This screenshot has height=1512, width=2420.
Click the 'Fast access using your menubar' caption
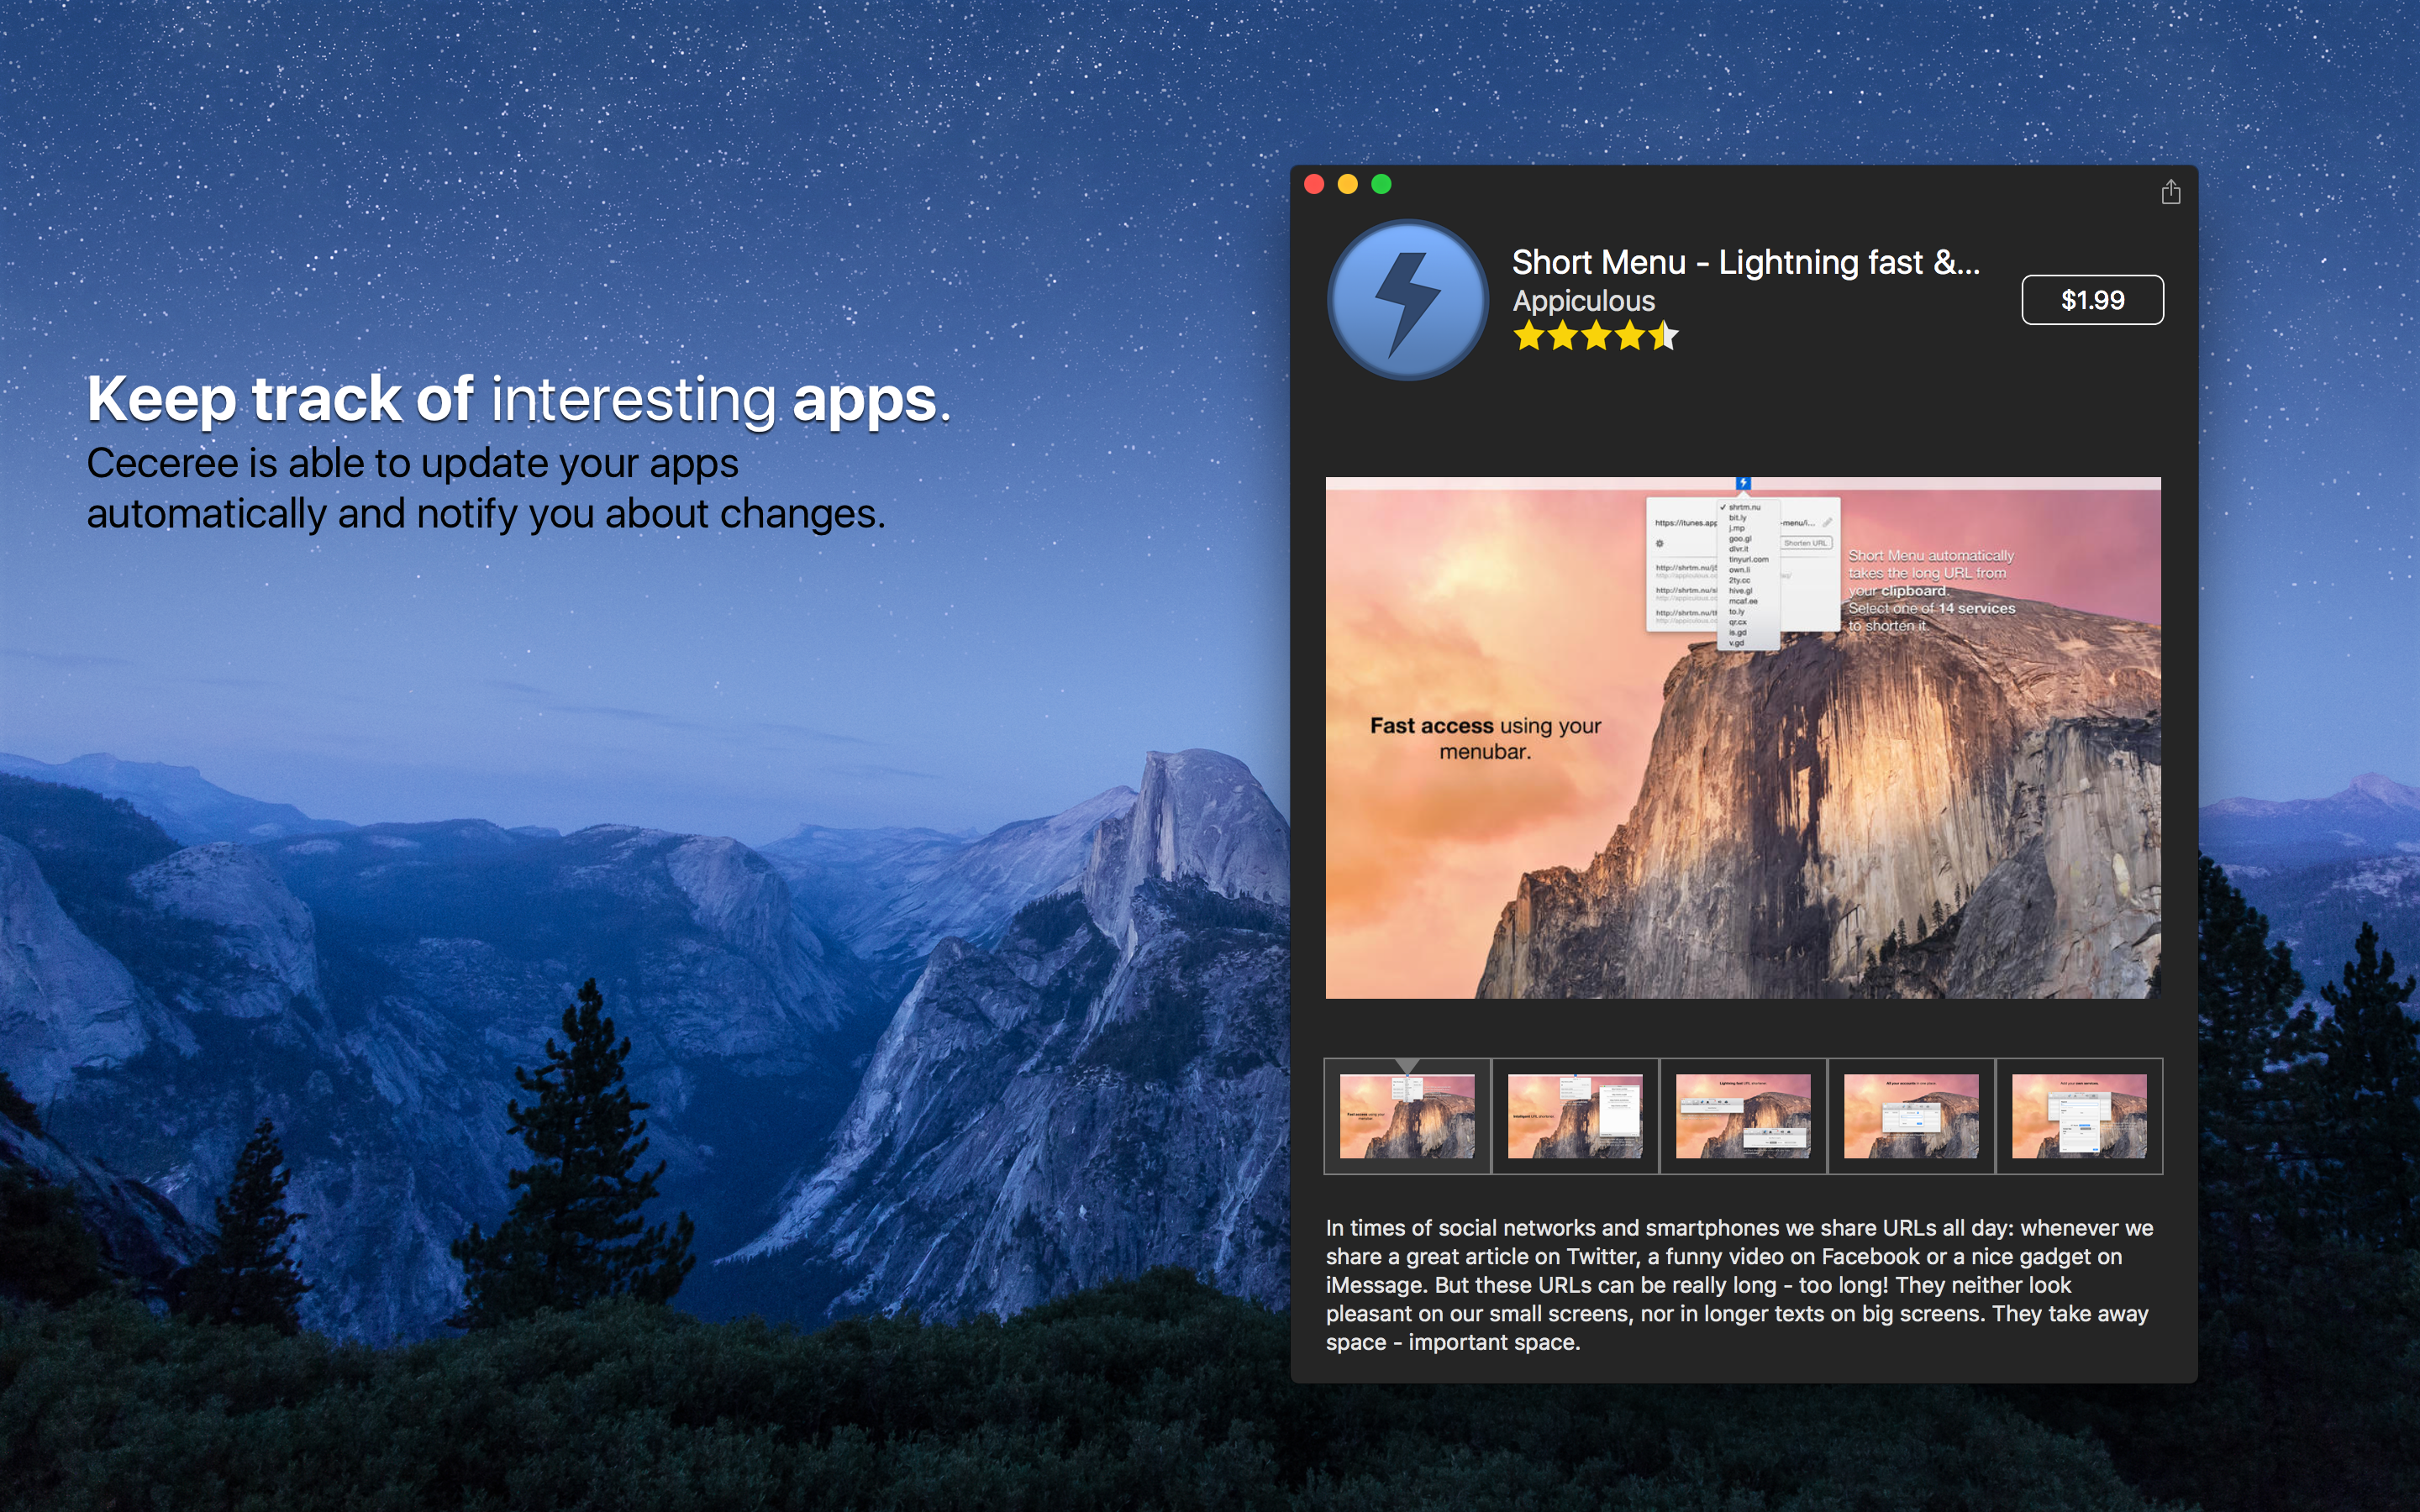1485,738
